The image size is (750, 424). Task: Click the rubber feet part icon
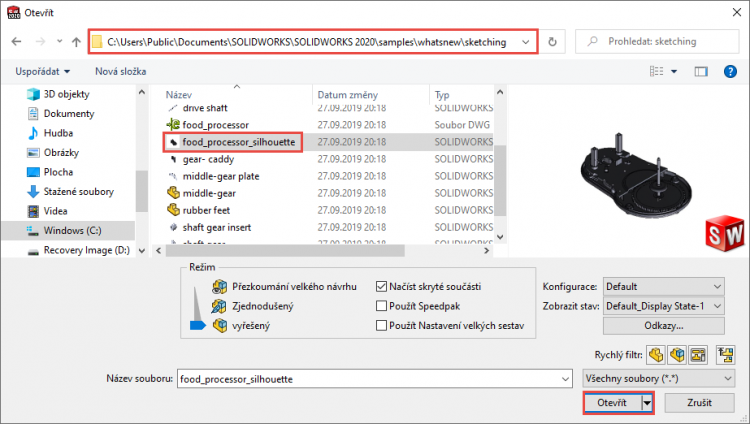coord(173,210)
